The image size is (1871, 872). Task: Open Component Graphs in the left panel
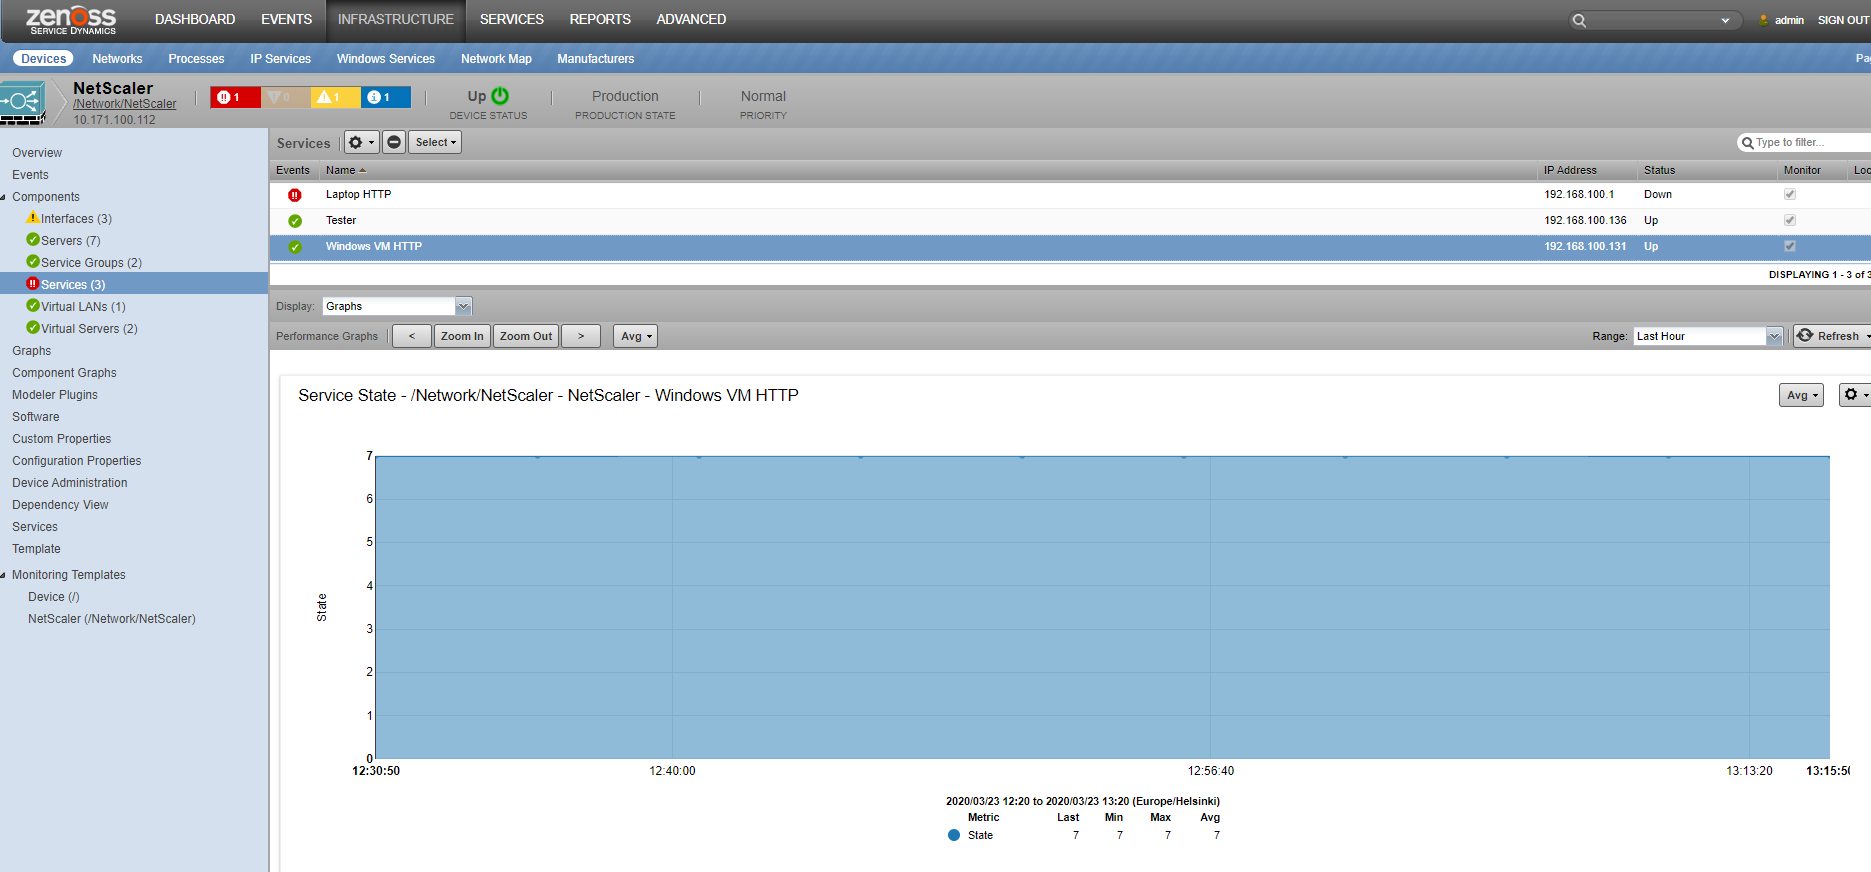coord(64,373)
